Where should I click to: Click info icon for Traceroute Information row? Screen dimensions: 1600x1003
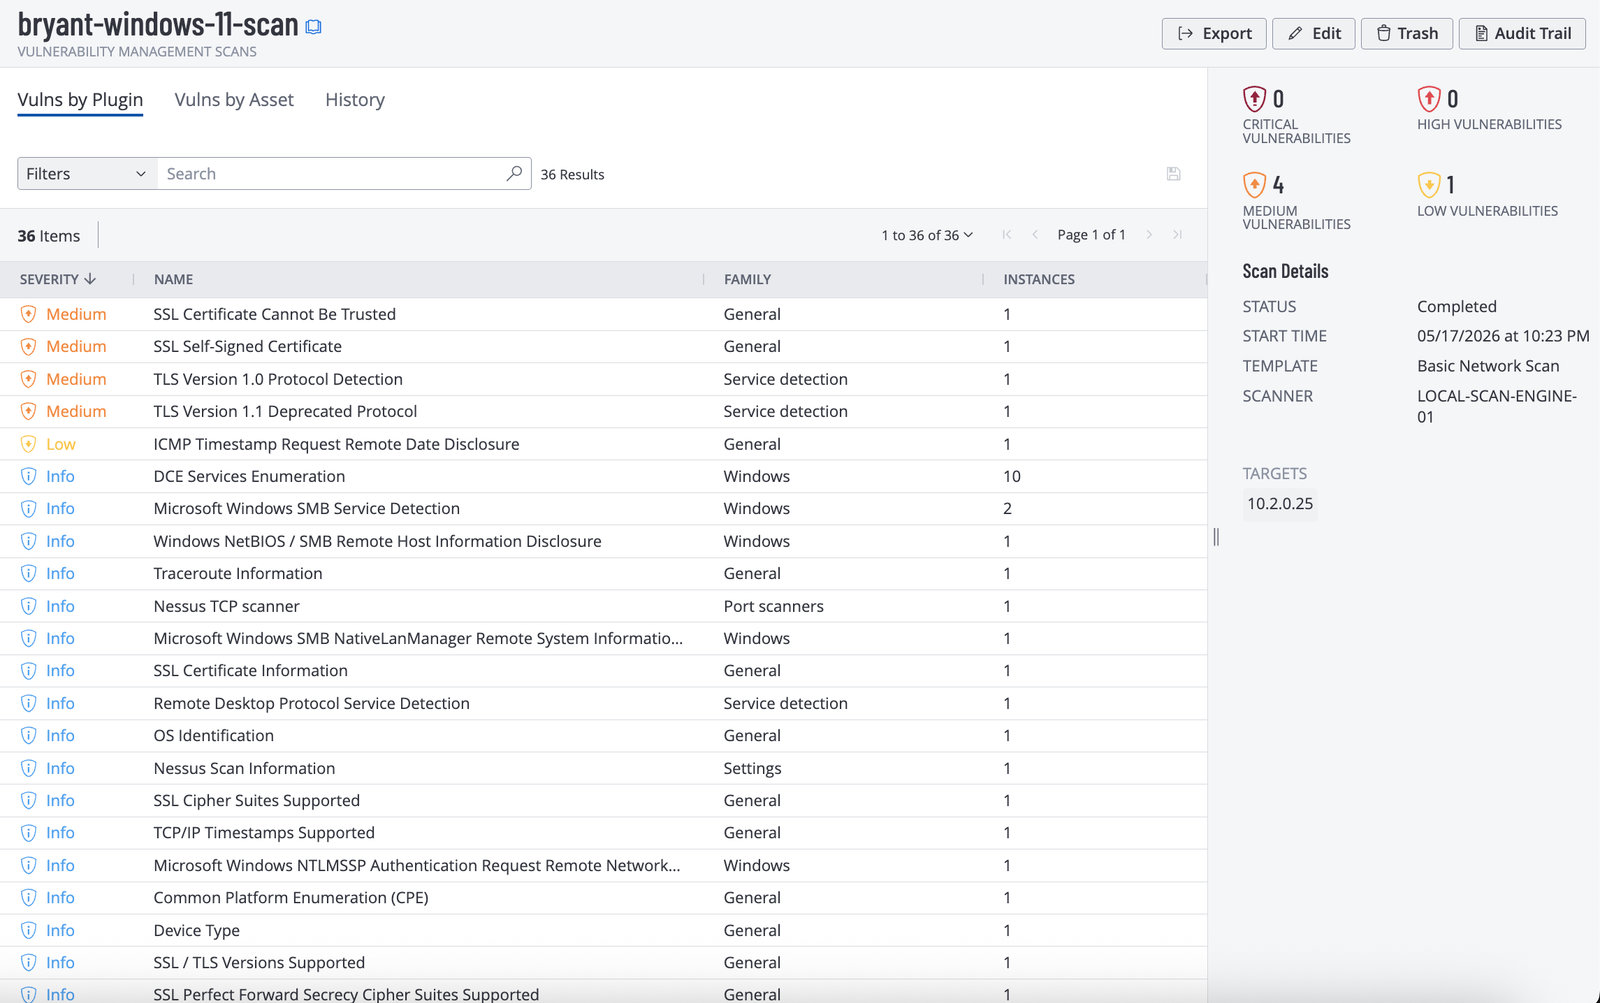click(28, 573)
